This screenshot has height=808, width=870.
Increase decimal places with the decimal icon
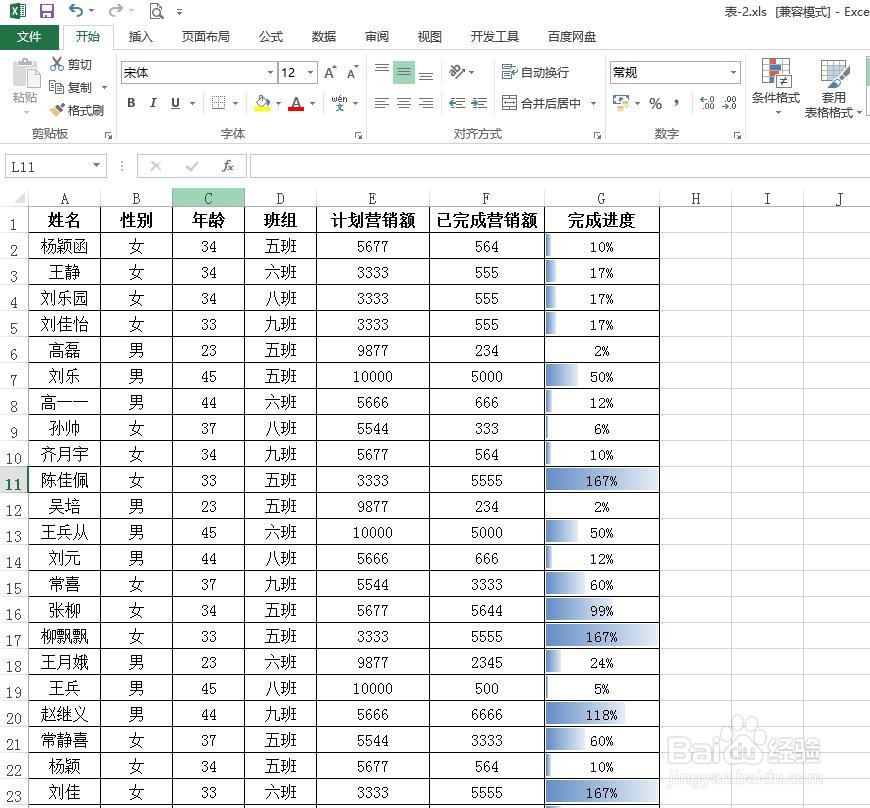pyautogui.click(x=707, y=100)
